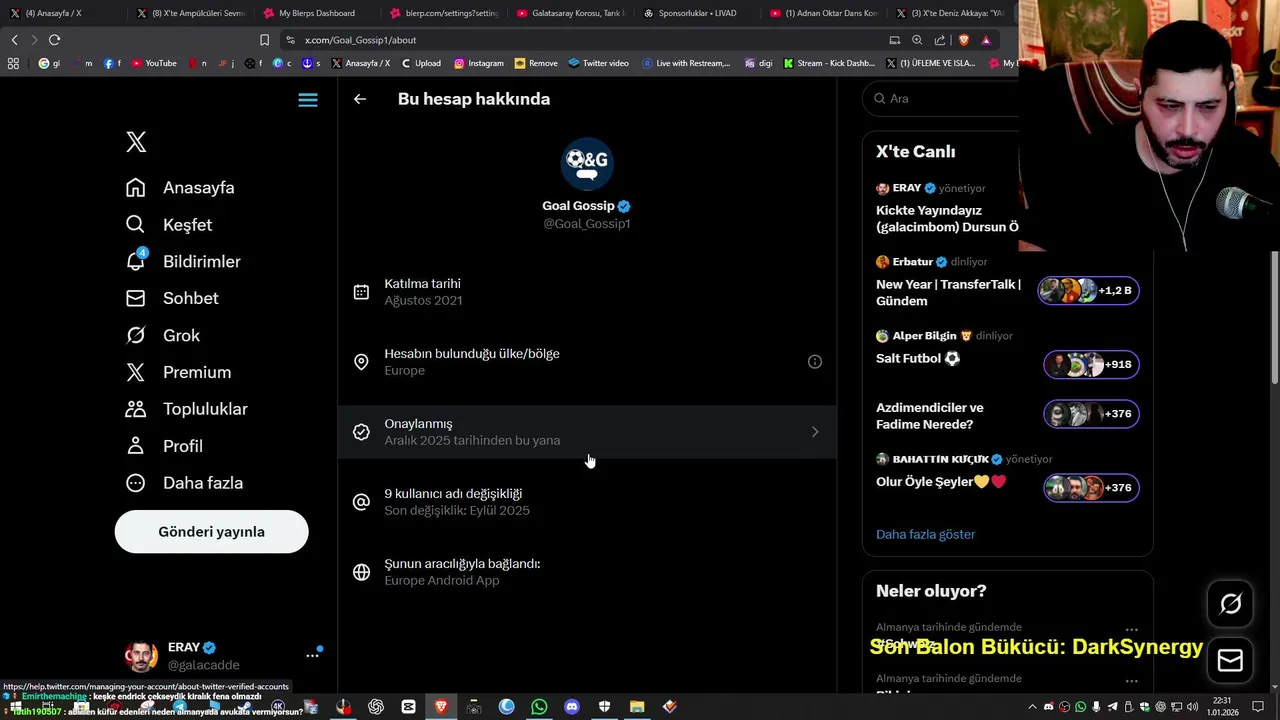Open WhatsApp from taskbar

point(539,707)
